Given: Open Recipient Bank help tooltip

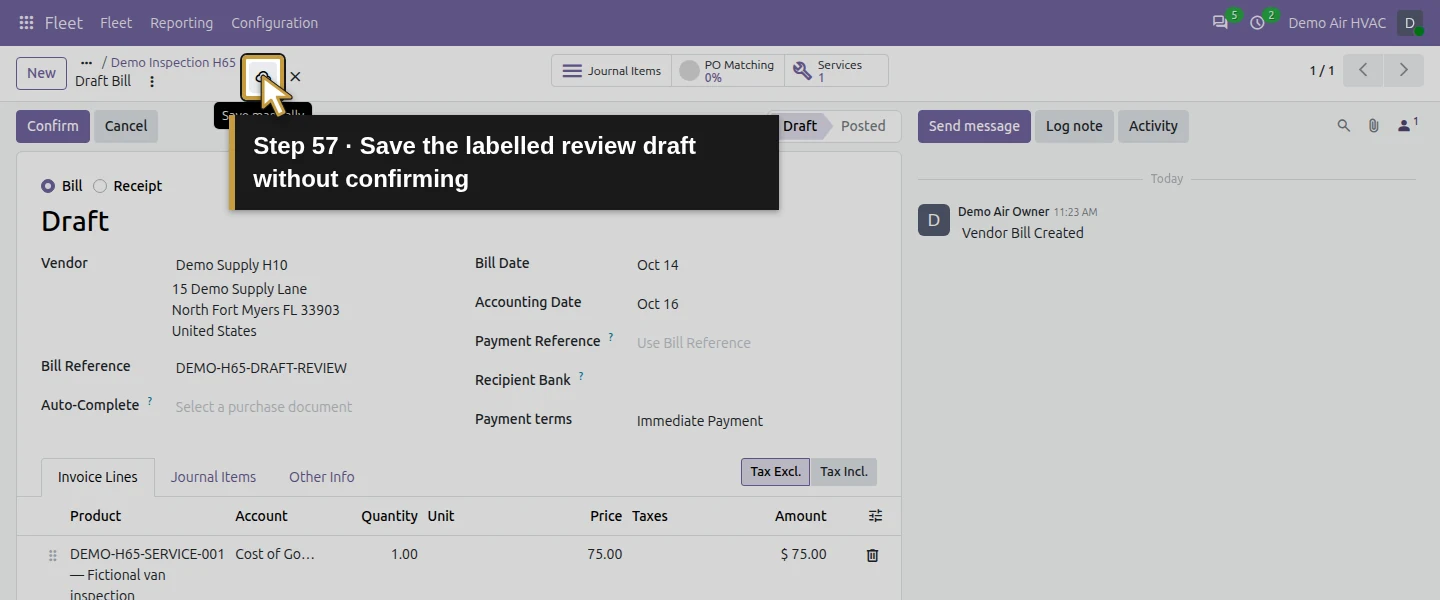Looking at the screenshot, I should pyautogui.click(x=581, y=376).
